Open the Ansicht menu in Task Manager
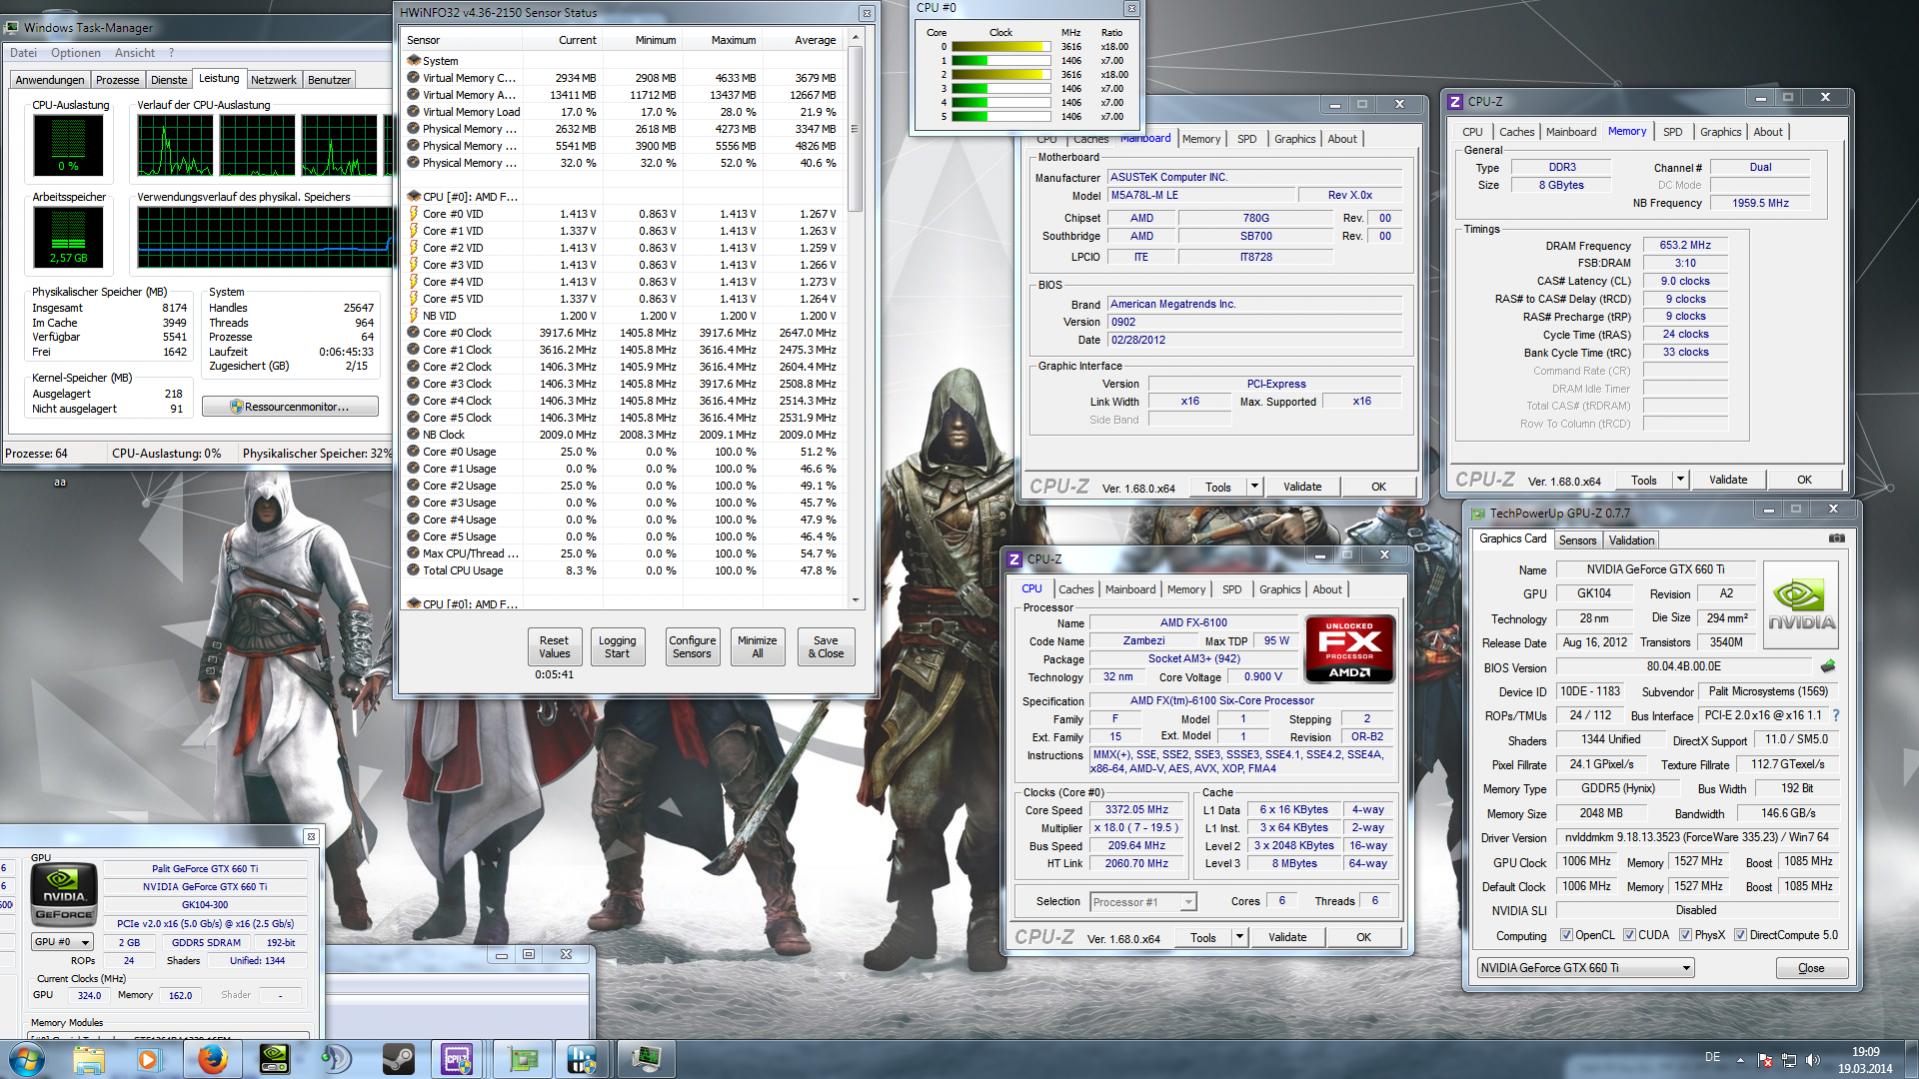Screen dimensions: 1919x1079 135,53
